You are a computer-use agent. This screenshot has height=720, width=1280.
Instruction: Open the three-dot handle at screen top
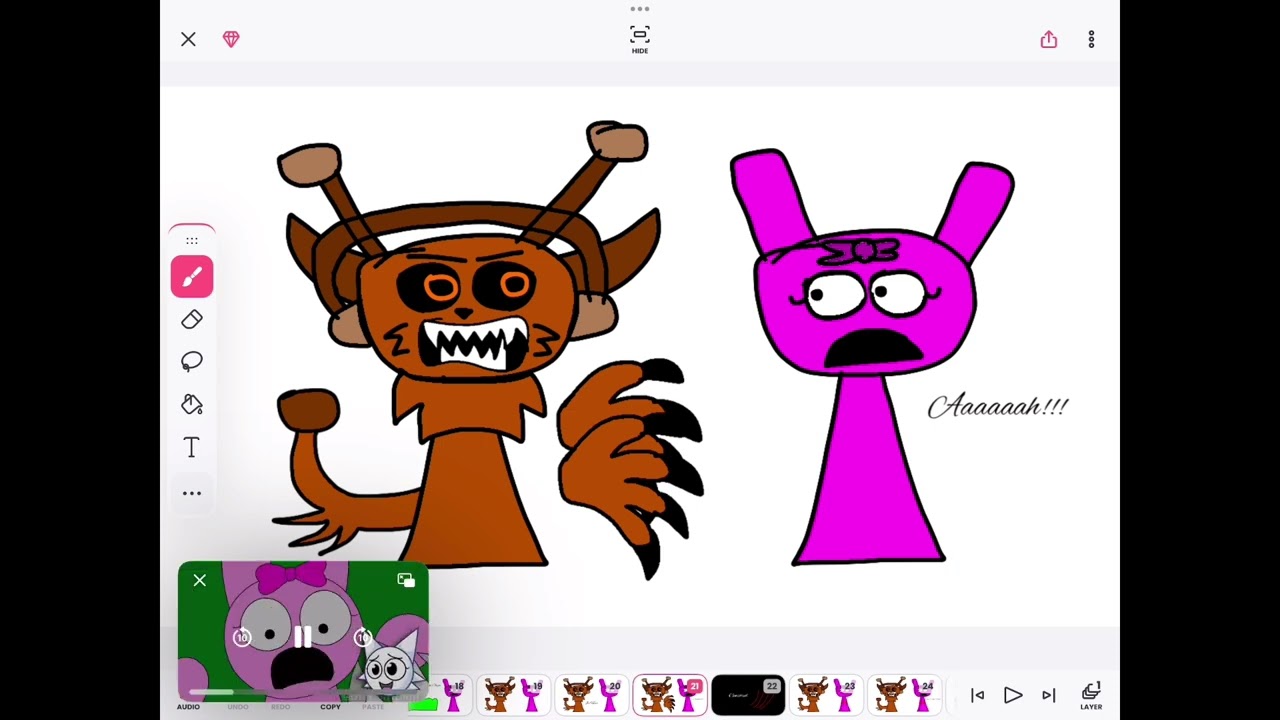tap(640, 9)
